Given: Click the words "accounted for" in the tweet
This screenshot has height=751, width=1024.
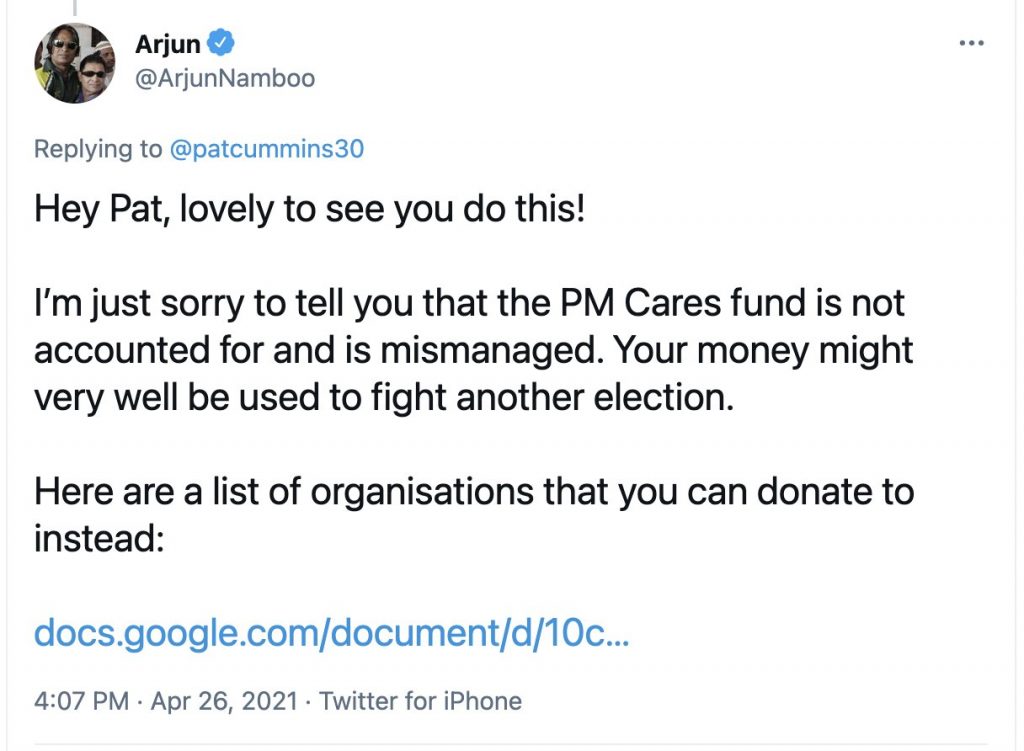Looking at the screenshot, I should [135, 351].
